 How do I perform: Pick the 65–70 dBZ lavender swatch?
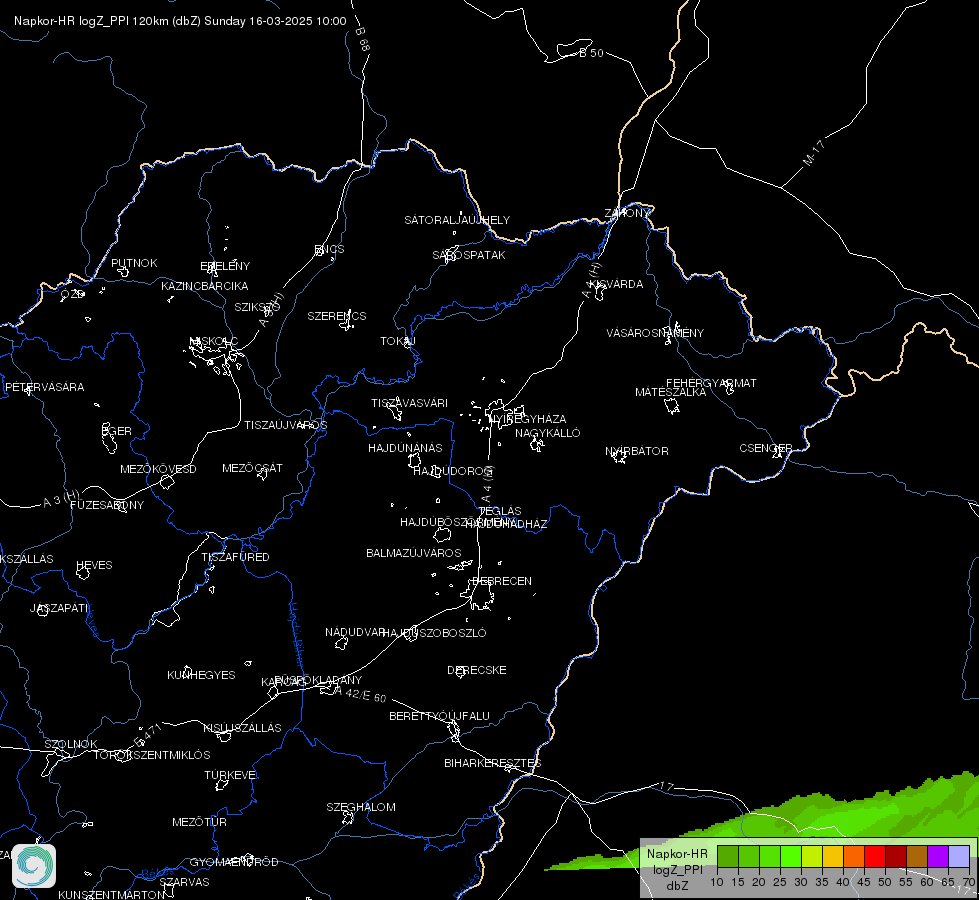click(x=959, y=856)
